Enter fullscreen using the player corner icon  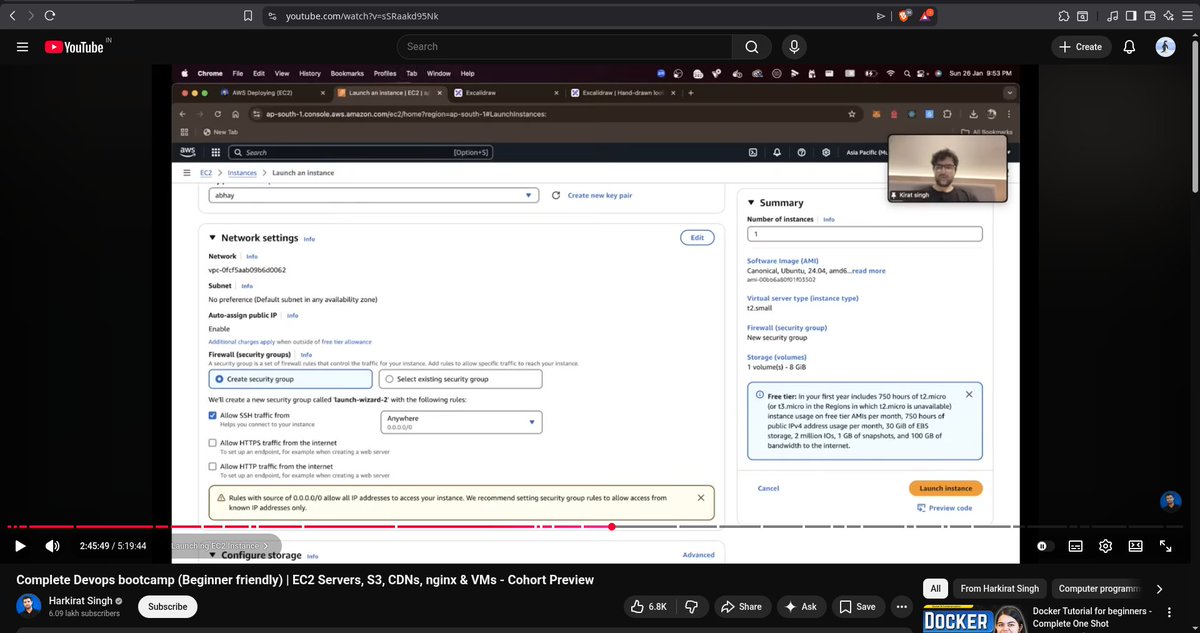click(1165, 546)
